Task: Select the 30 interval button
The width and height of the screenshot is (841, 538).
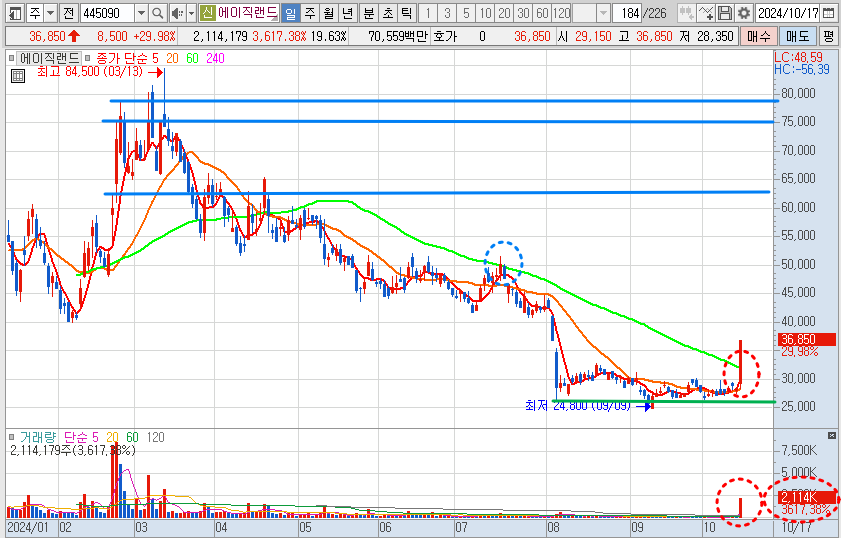Action: coord(523,13)
